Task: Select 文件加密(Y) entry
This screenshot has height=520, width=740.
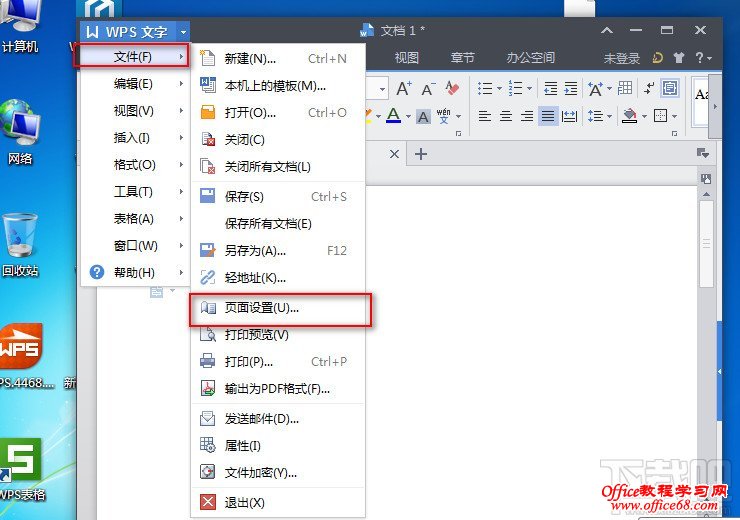Action: (x=278, y=472)
